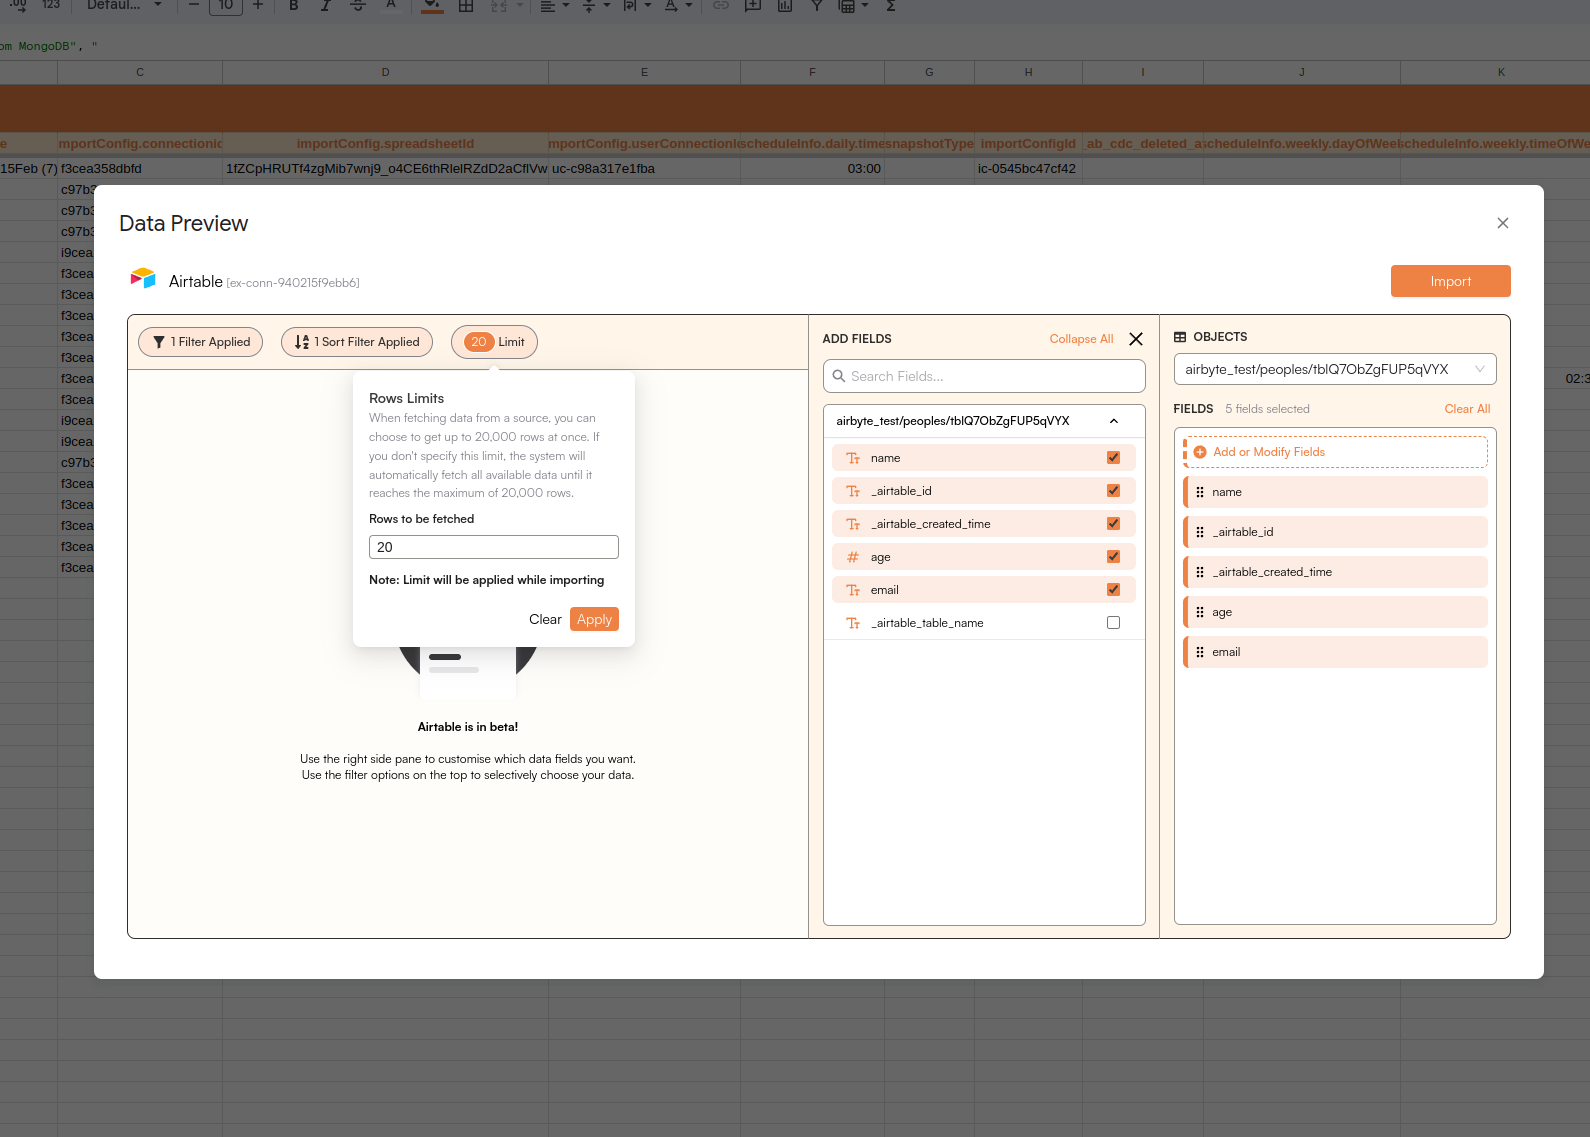The height and width of the screenshot is (1137, 1590).
Task: Toggle bold in the spreadsheet toolbar
Action: click(x=294, y=5)
